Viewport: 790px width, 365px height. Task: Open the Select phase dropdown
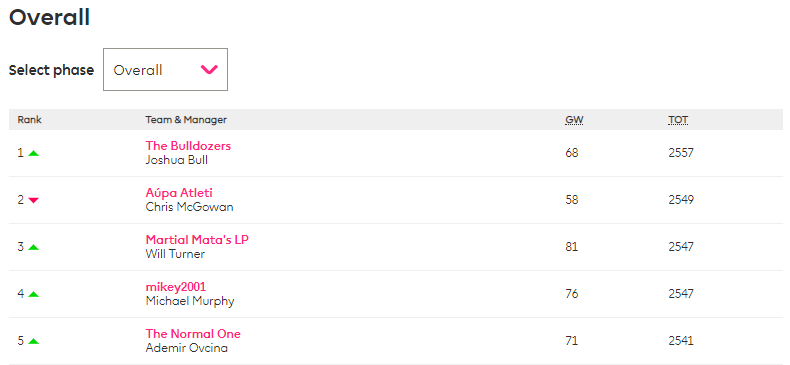click(x=165, y=70)
